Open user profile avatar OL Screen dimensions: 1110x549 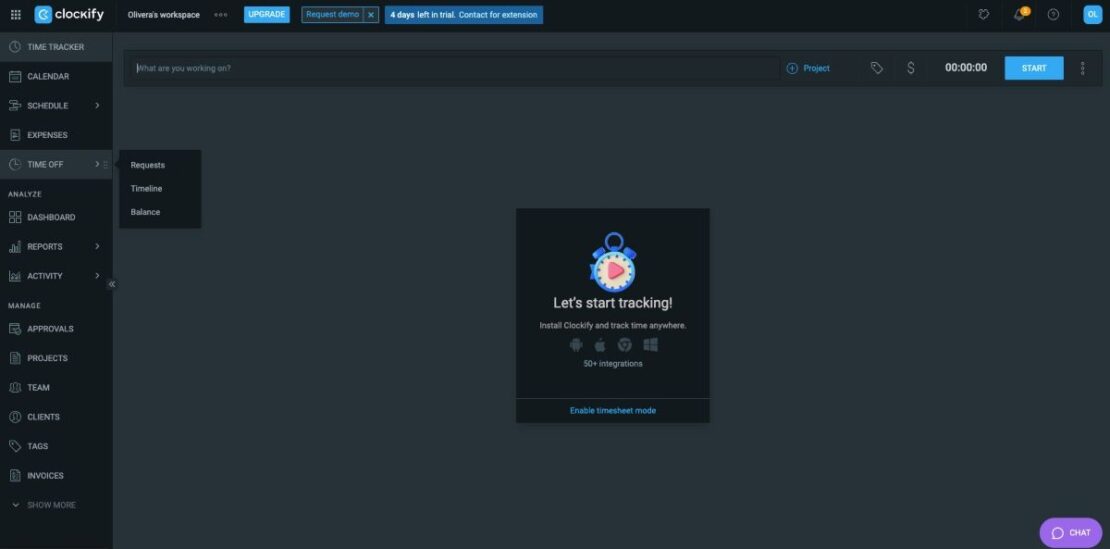pyautogui.click(x=1091, y=15)
